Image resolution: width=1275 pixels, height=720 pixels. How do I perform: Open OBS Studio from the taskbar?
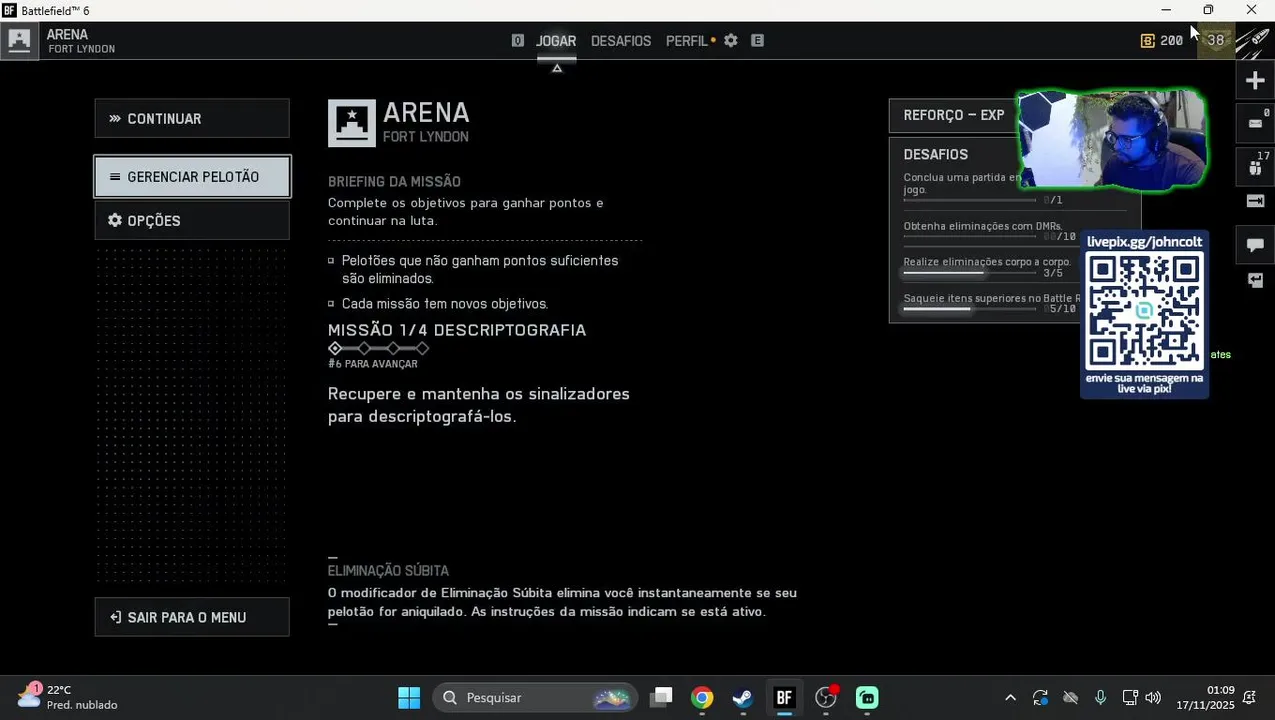[826, 697]
